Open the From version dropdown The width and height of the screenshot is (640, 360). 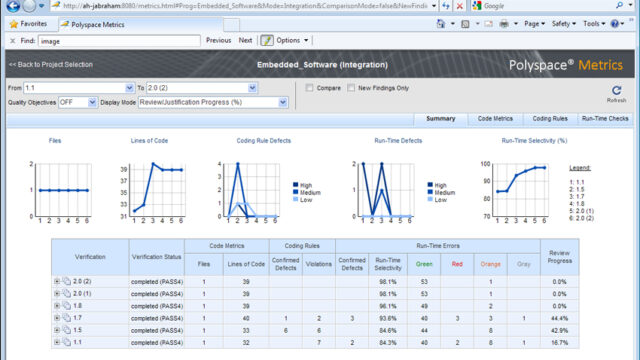tap(129, 88)
